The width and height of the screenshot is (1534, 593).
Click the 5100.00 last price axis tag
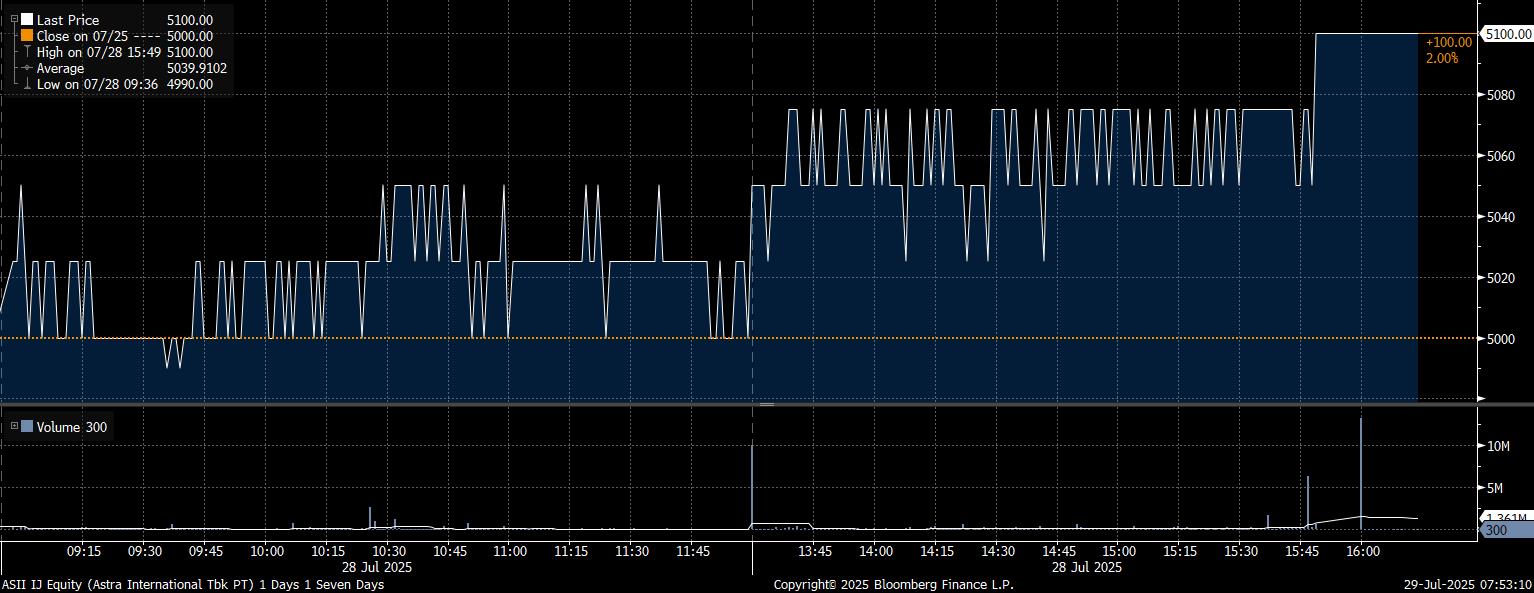tap(1504, 34)
